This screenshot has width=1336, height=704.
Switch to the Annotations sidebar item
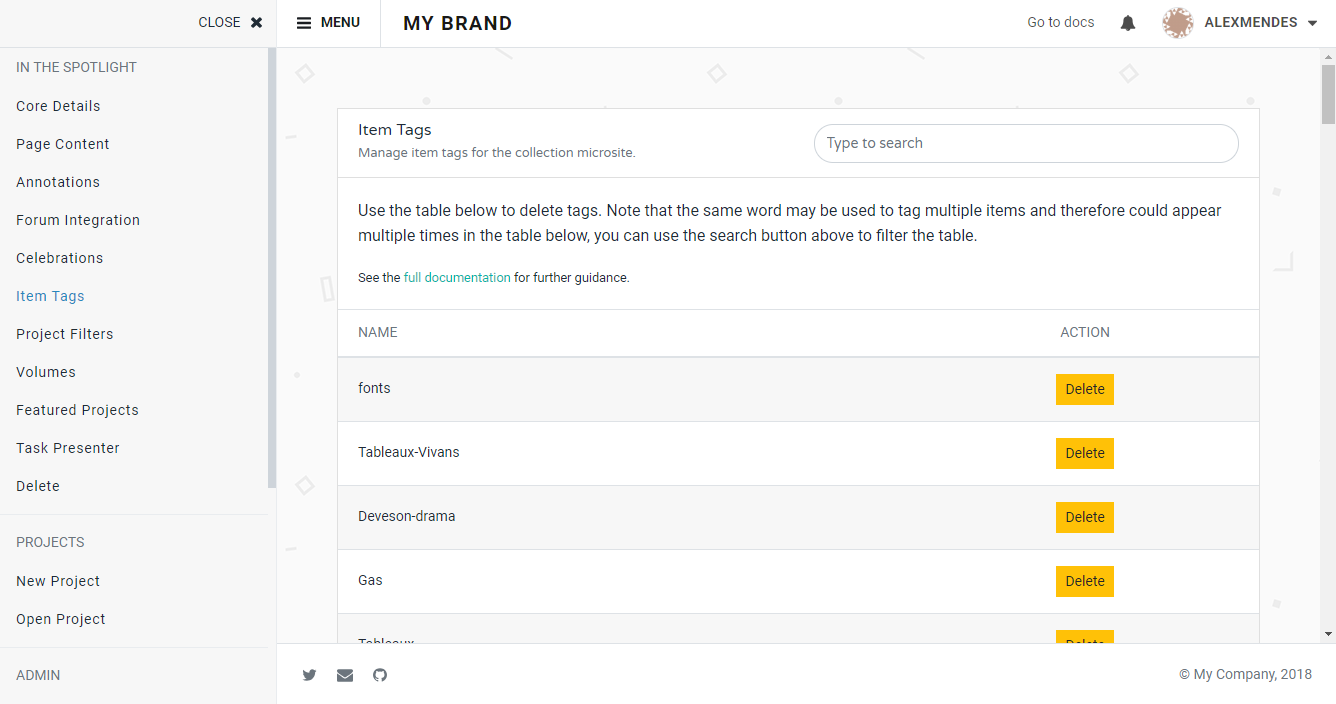(x=57, y=182)
